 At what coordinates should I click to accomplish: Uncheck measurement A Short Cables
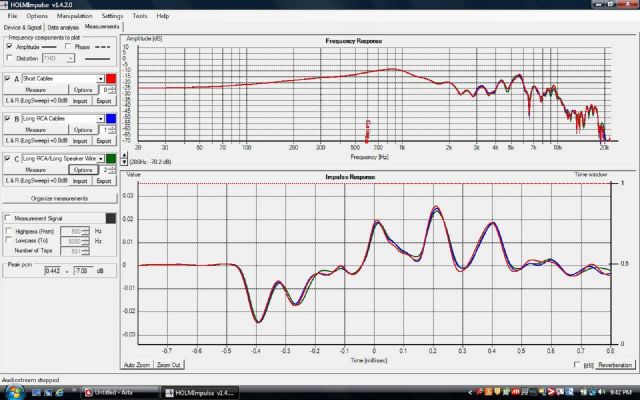click(x=7, y=78)
